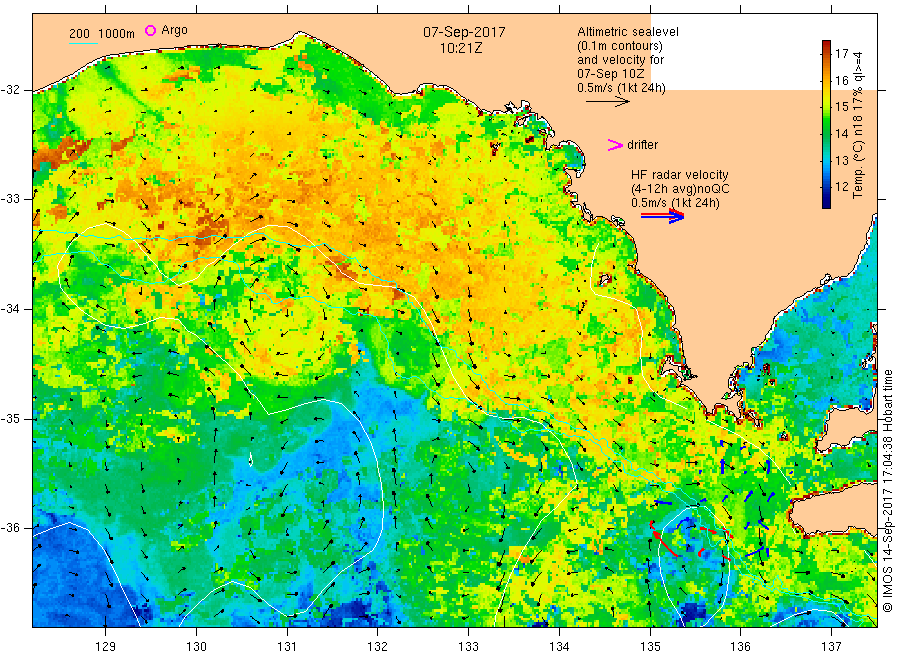Click the '07-Sep 10Z' legend text
This screenshot has width=900, height=660.
click(611, 74)
